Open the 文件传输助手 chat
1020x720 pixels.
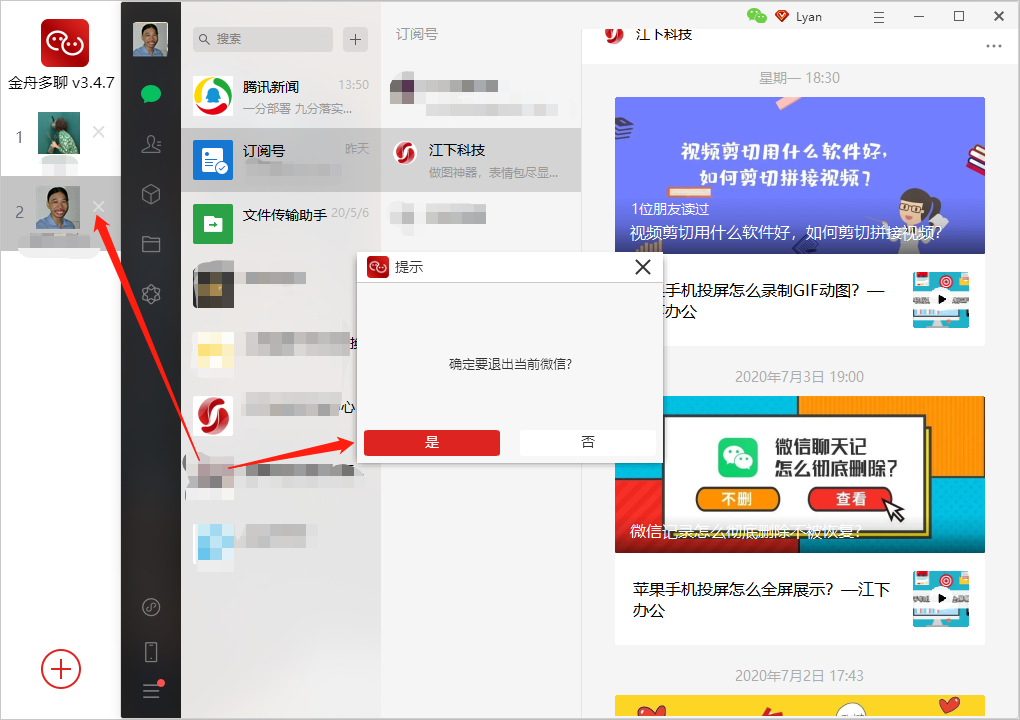(281, 224)
